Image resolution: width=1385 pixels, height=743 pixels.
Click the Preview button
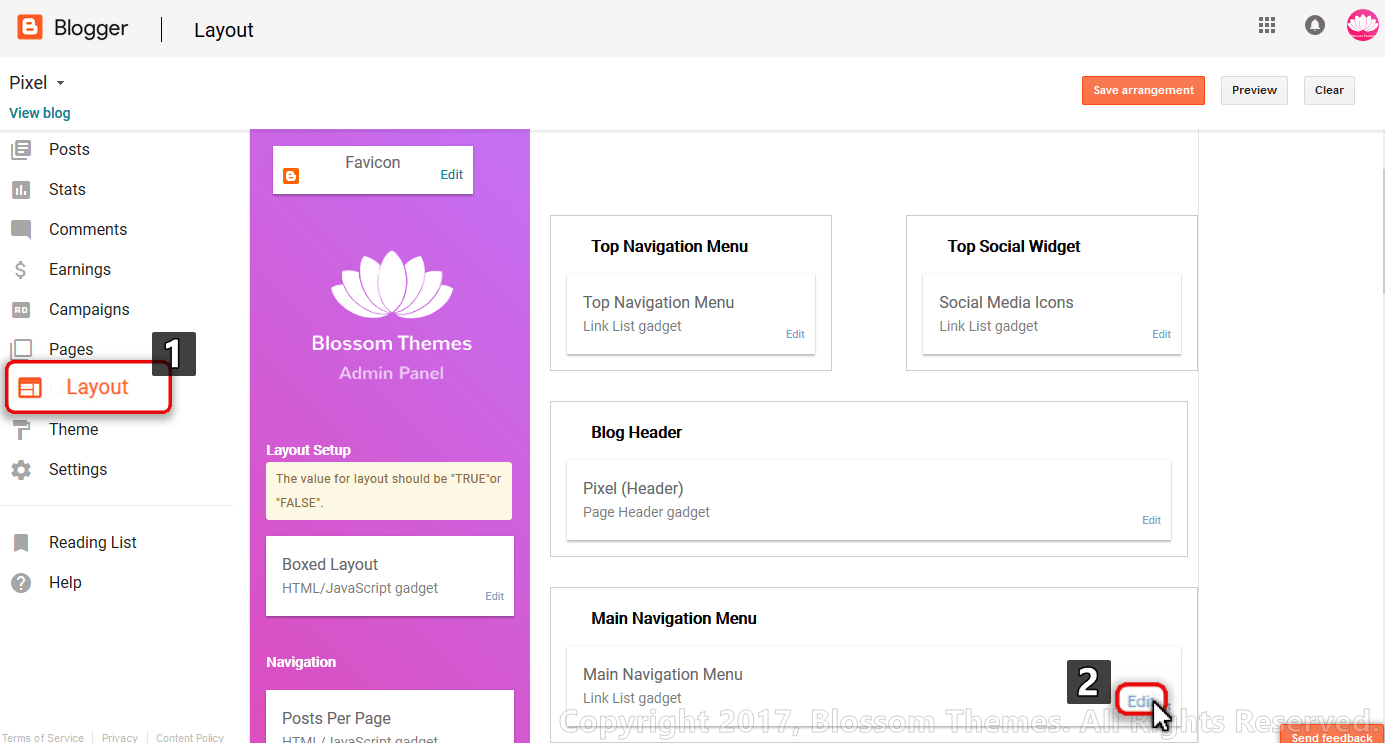pos(1254,90)
